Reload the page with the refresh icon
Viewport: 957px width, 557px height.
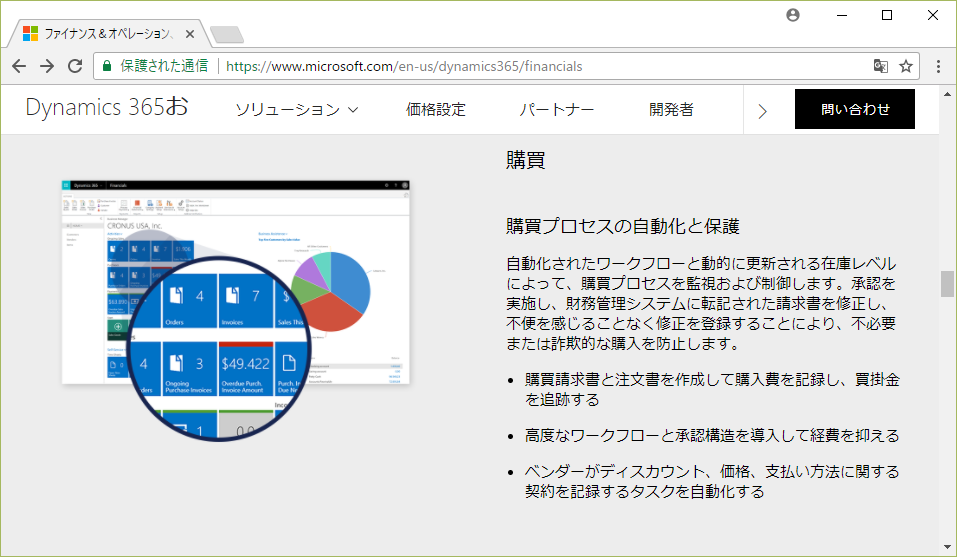75,66
